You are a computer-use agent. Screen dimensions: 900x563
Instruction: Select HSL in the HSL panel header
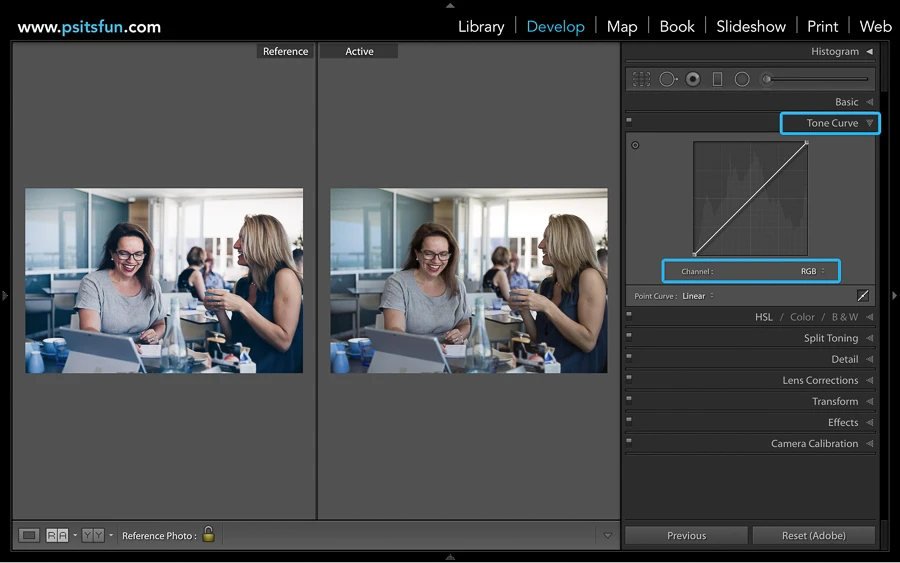tap(763, 317)
